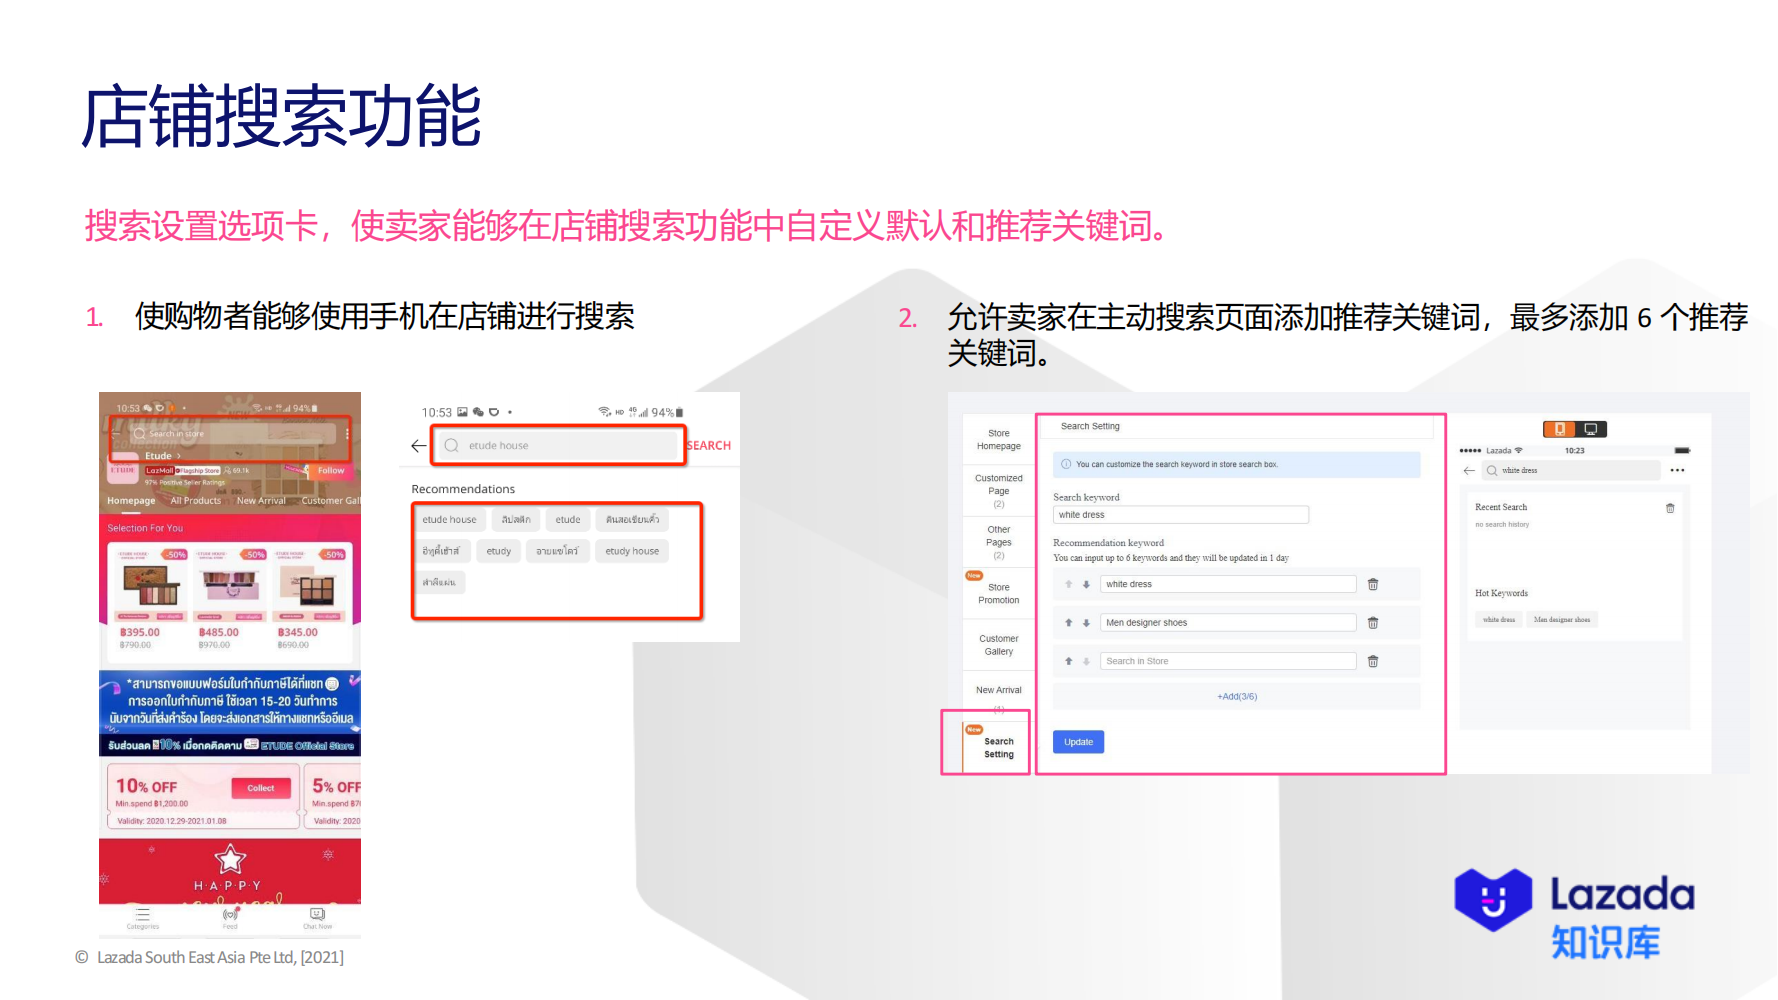1778x1000 pixels.
Task: Click magnifier icon in white dress preview search
Action: 1492,470
